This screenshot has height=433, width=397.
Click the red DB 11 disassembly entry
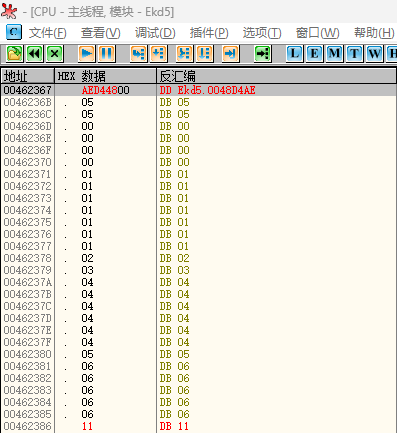(x=174, y=426)
